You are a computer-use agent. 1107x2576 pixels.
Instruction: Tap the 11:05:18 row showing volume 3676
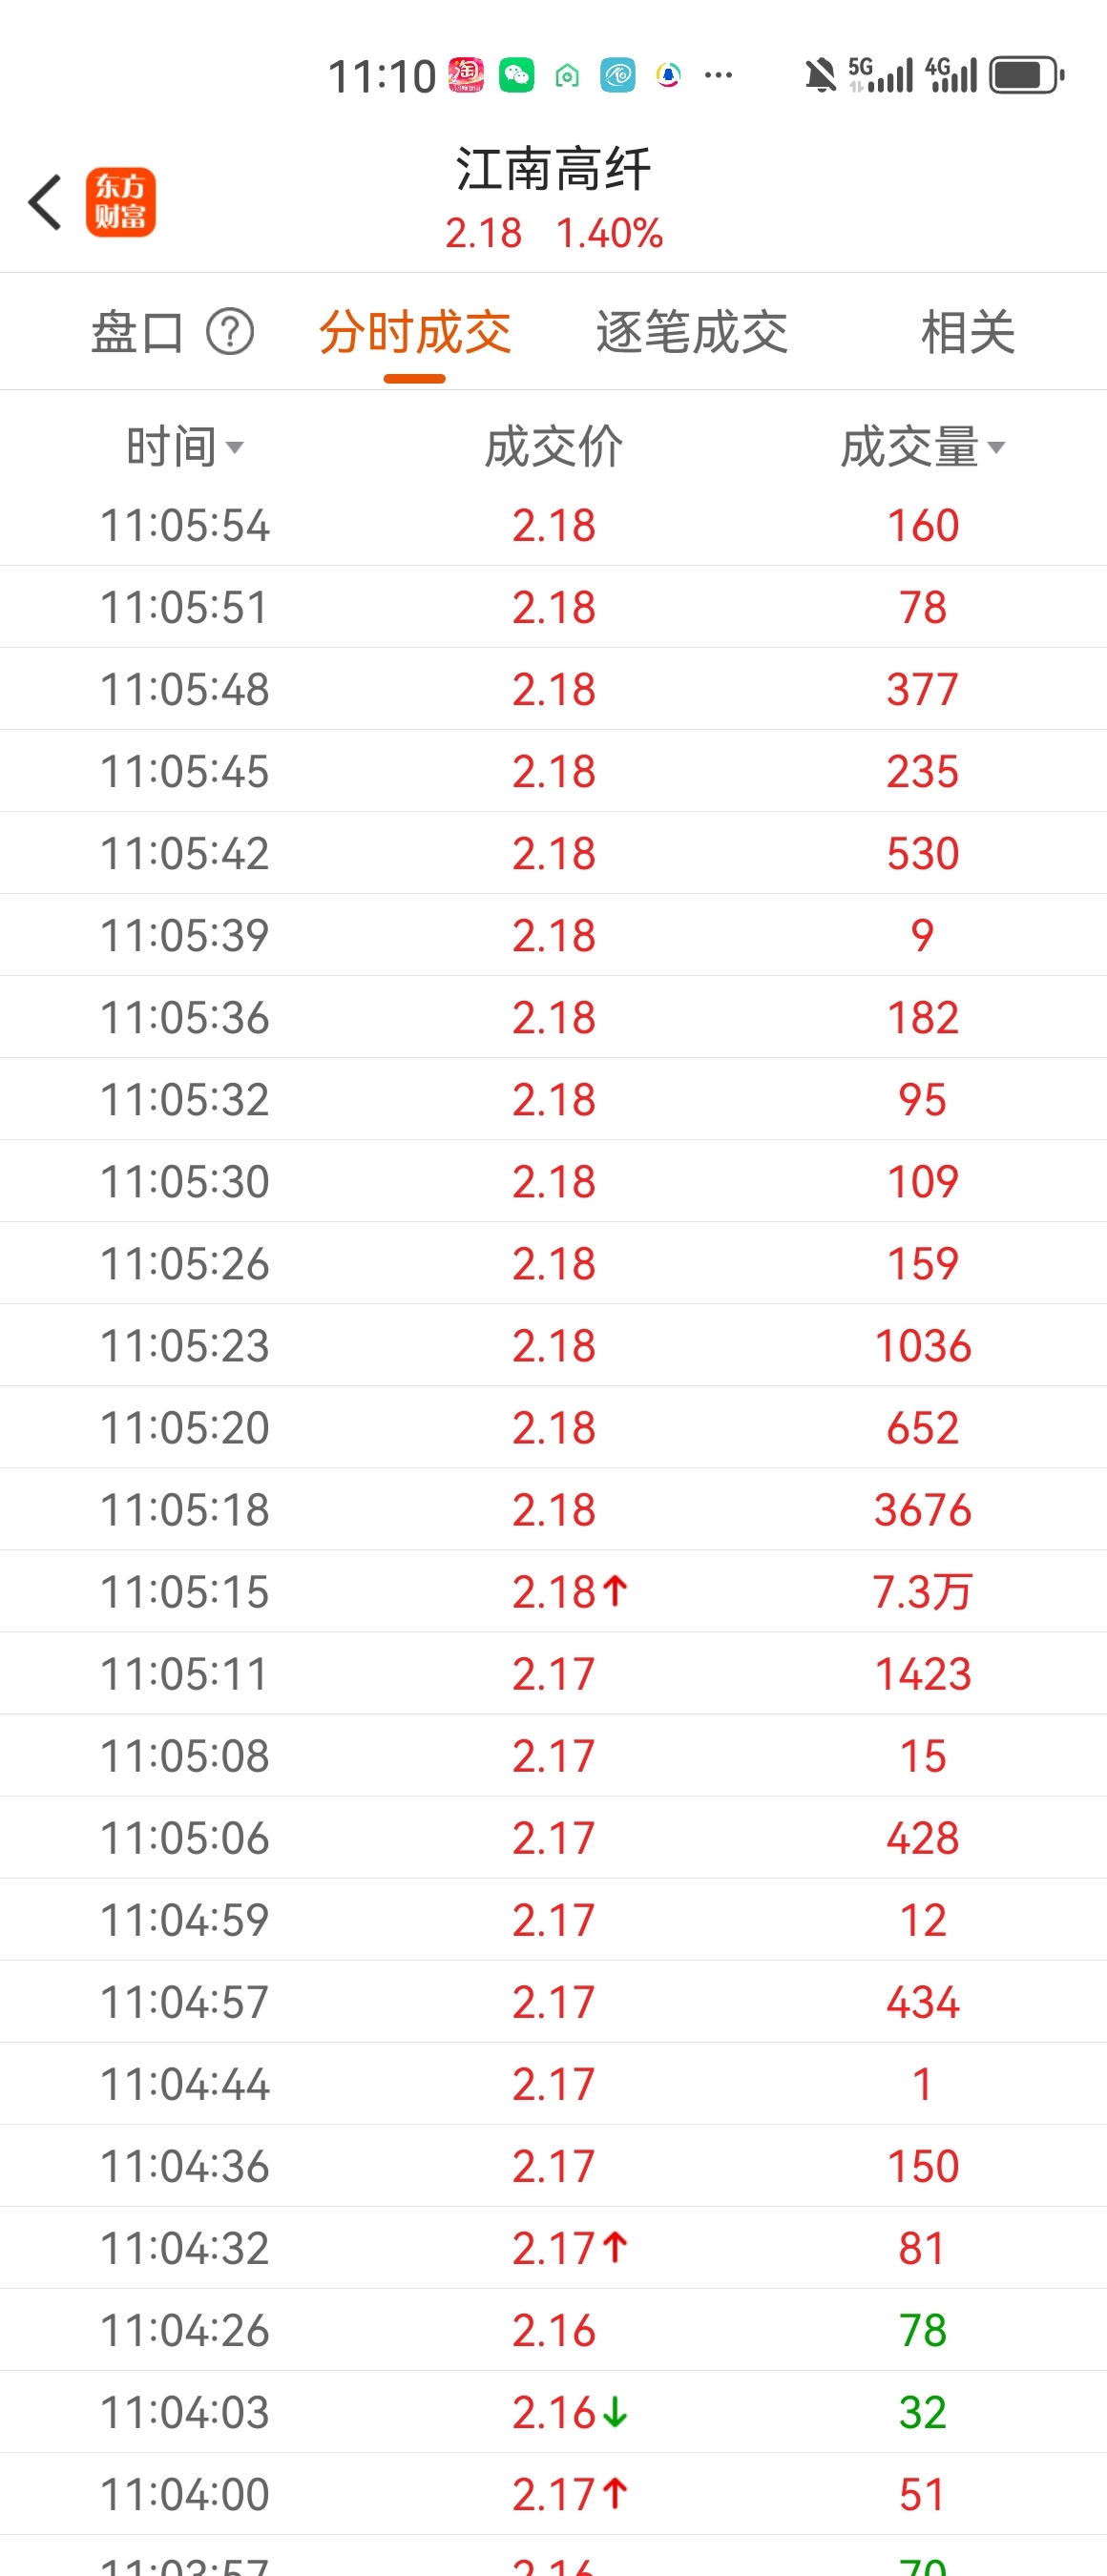tap(553, 1509)
